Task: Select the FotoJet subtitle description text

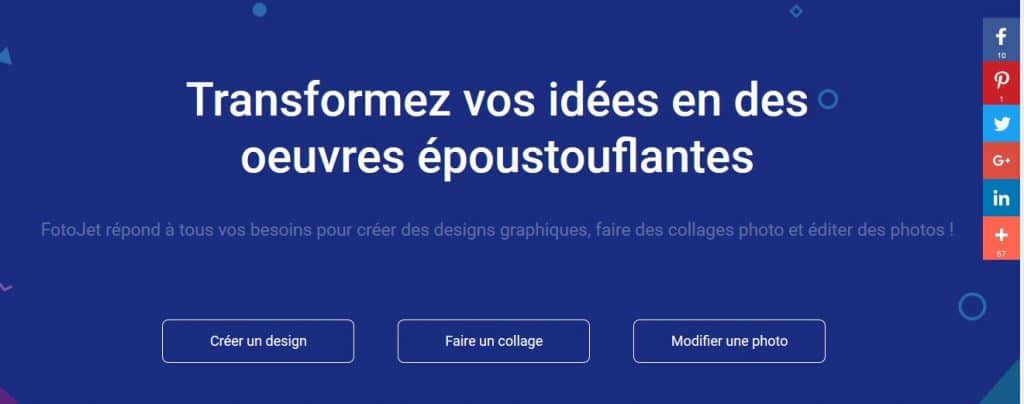Action: click(x=498, y=230)
